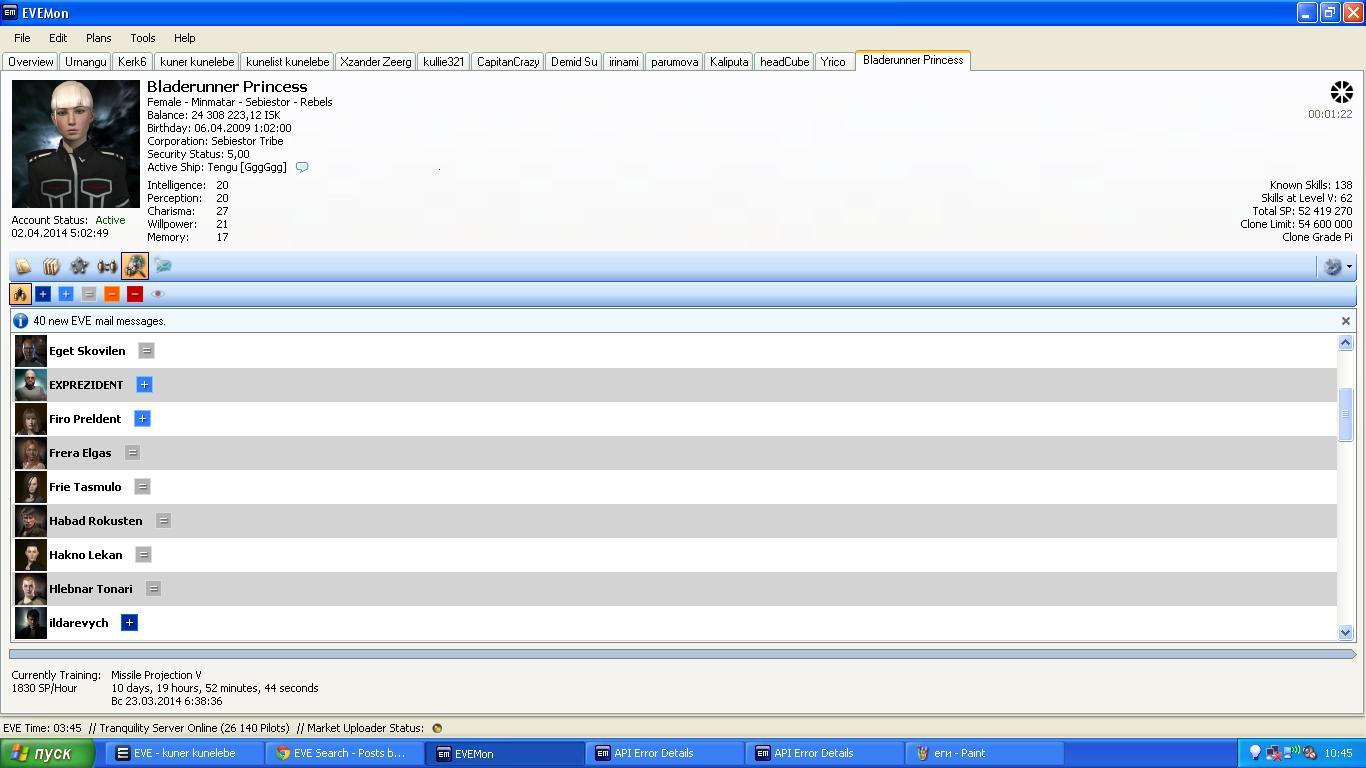1366x768 pixels.
Task: Toggle the red terrible standing filter
Action: [135, 294]
